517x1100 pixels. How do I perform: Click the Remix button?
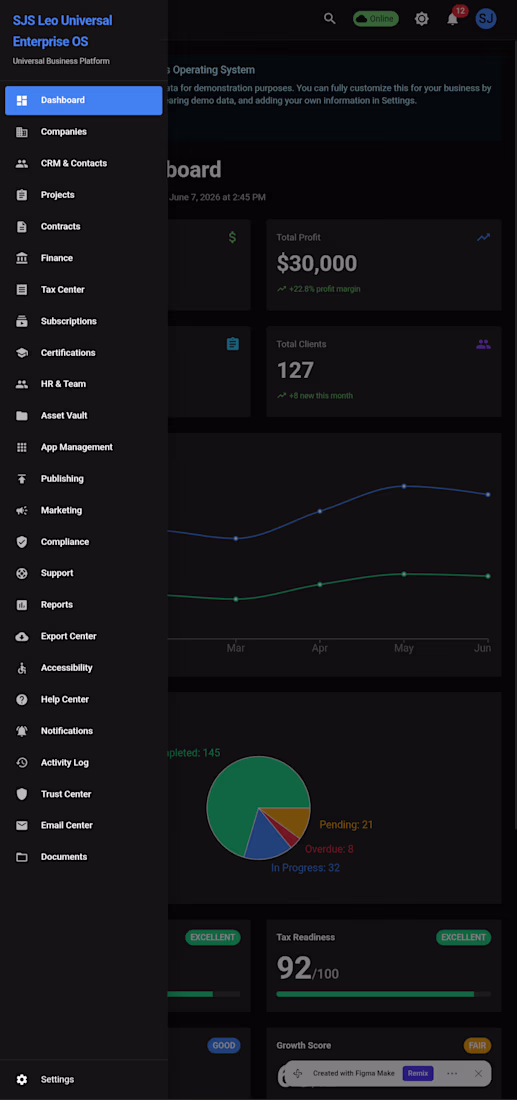(418, 1073)
